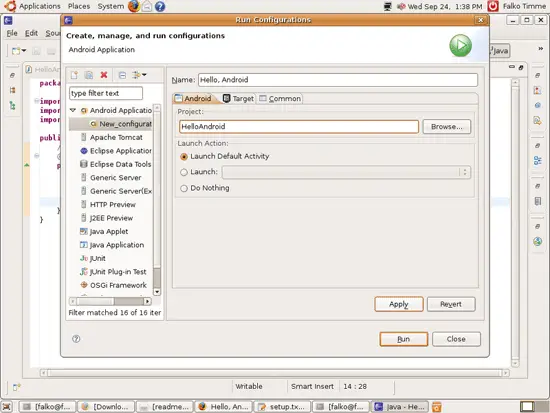
Task: Select J2EE Preview item
Action: point(107,218)
